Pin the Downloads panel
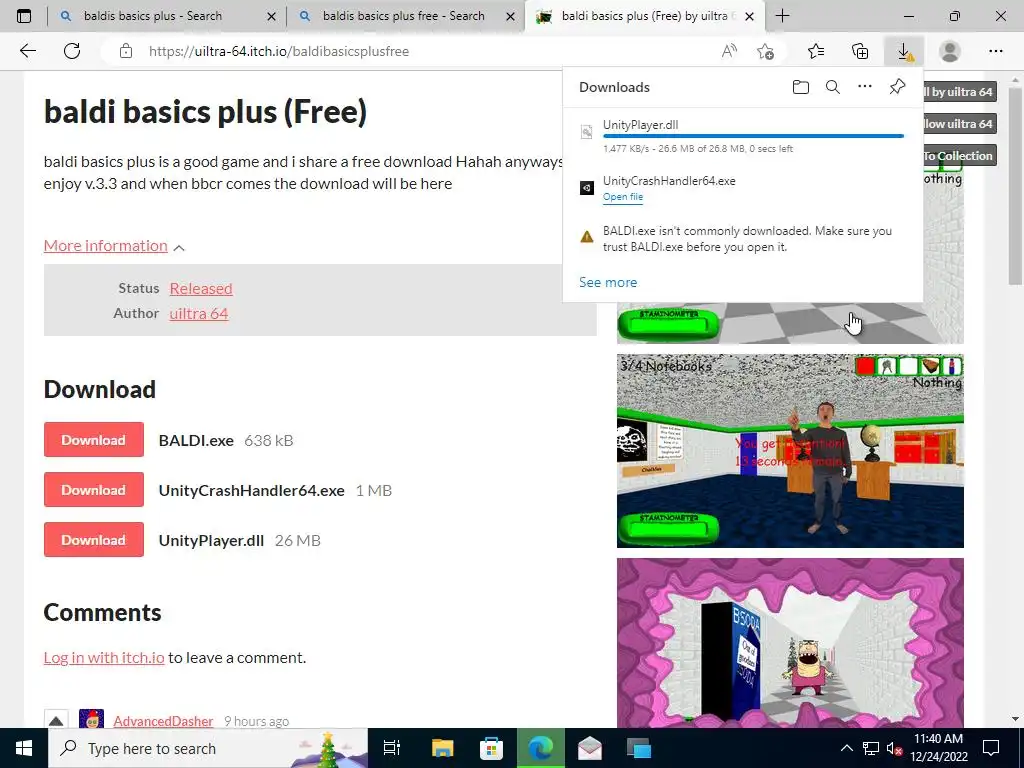The image size is (1024, 768). (x=897, y=87)
